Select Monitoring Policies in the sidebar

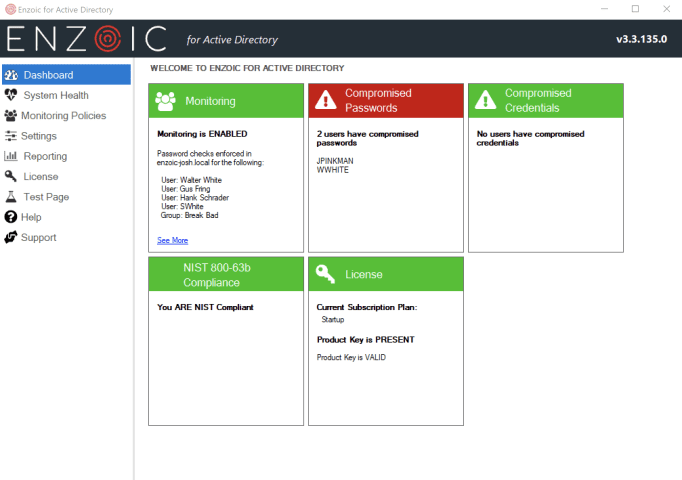[63, 116]
